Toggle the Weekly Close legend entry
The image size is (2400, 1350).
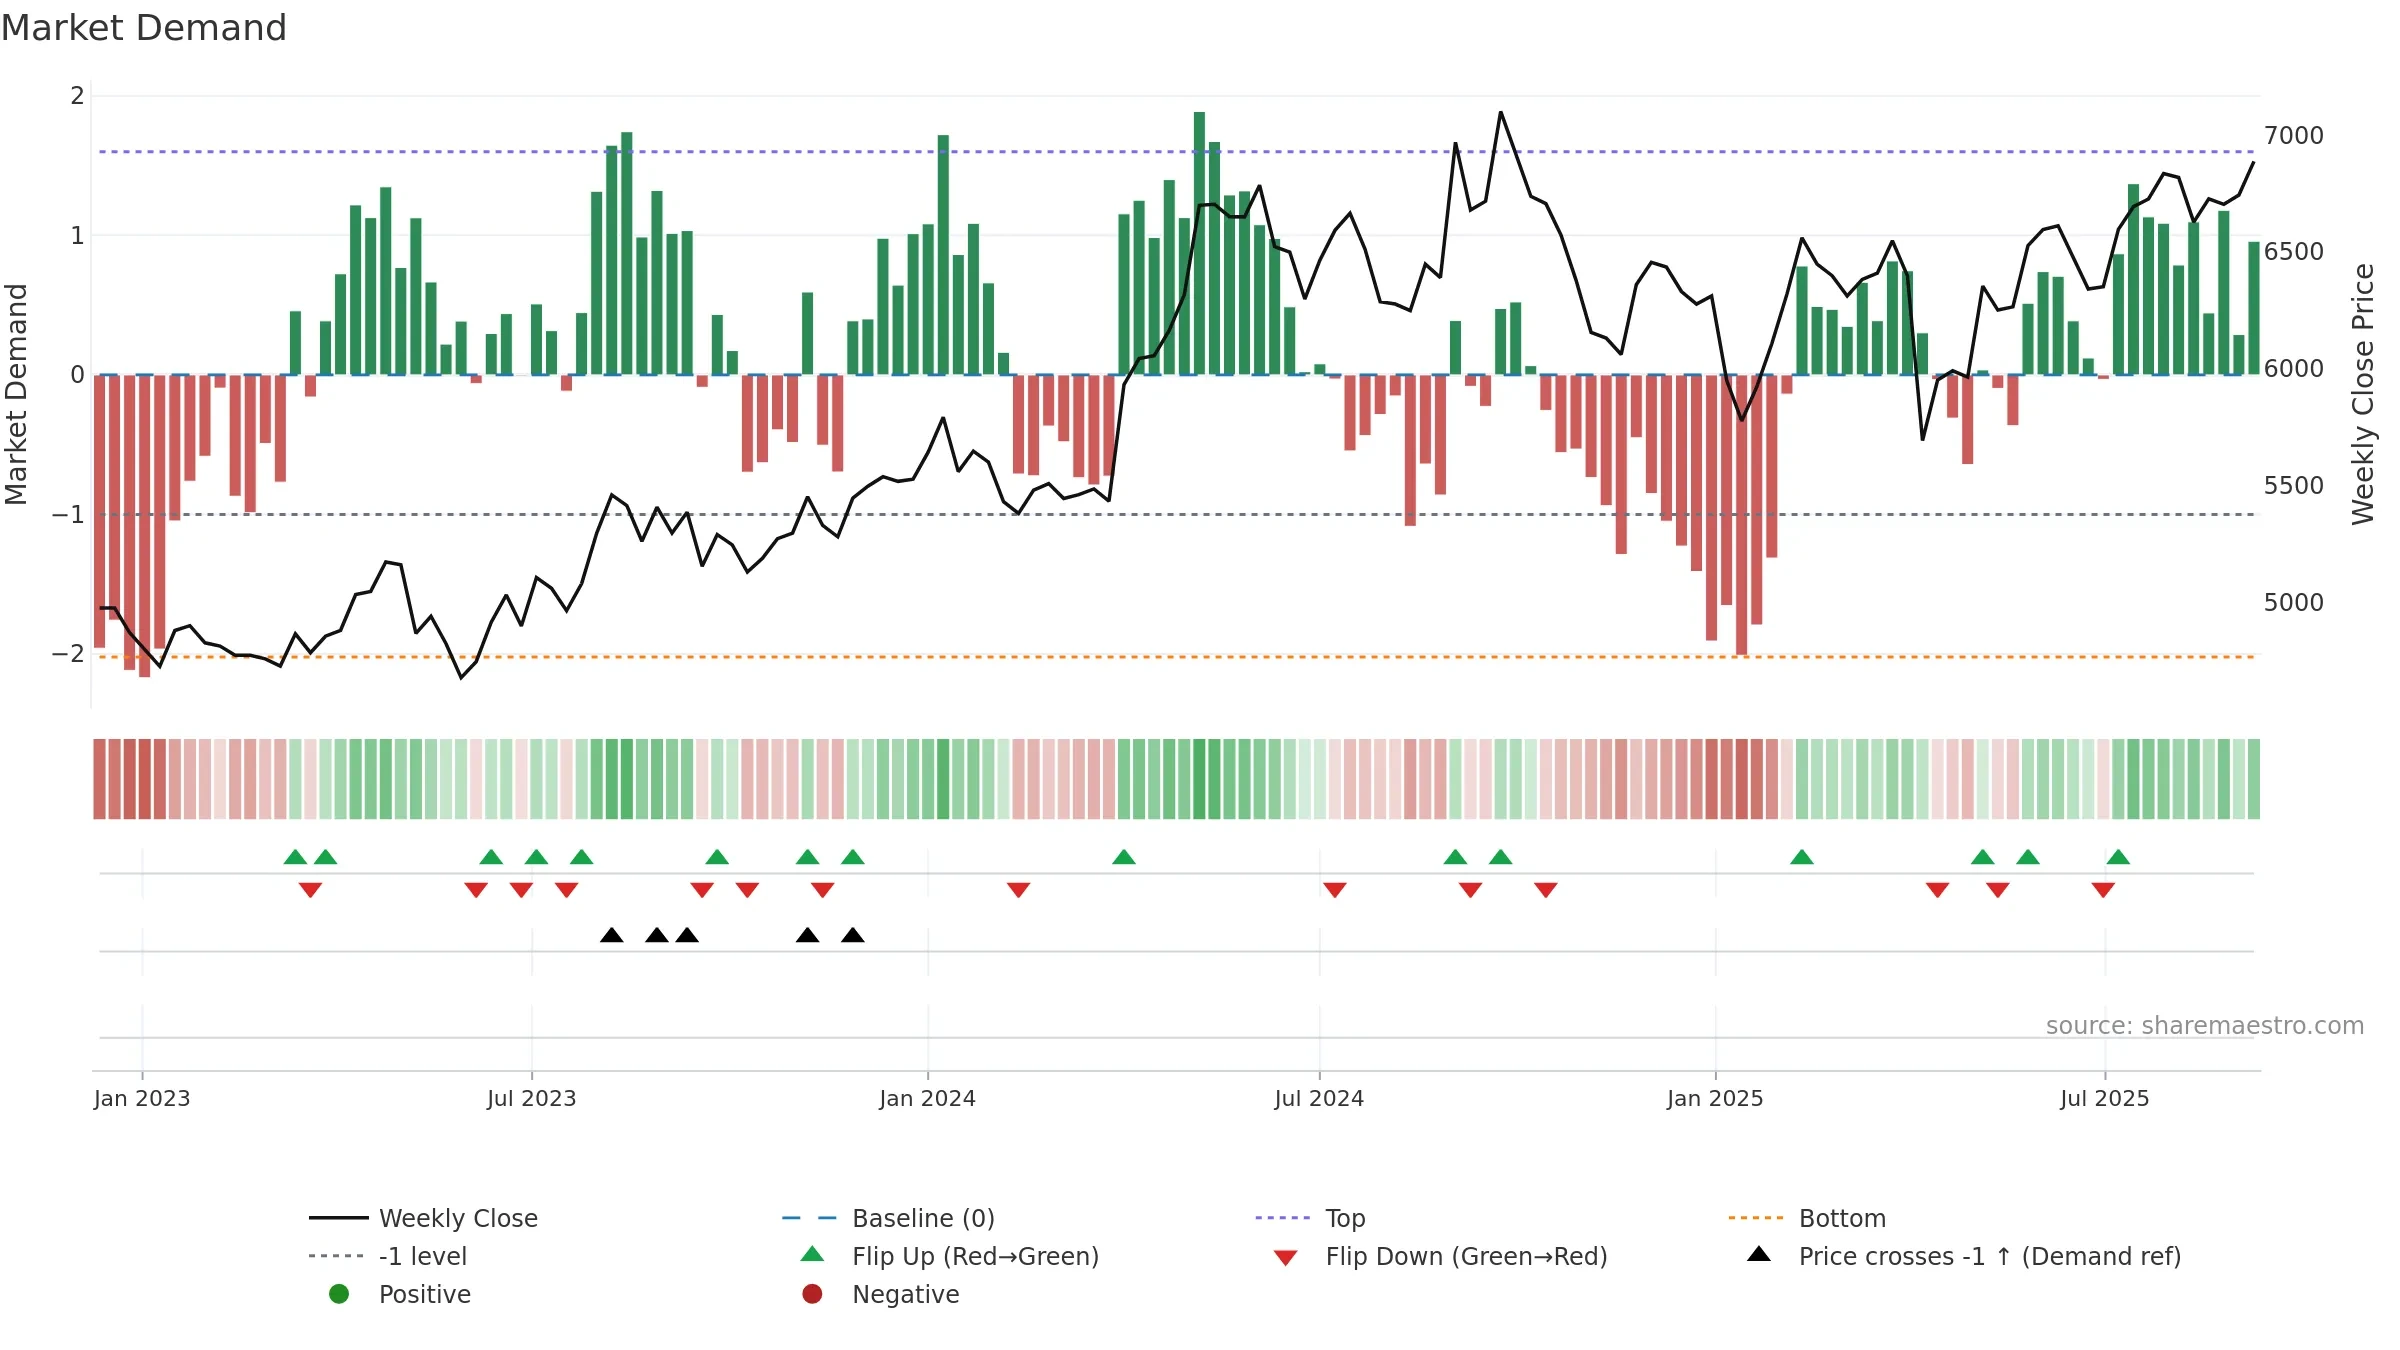423,1218
